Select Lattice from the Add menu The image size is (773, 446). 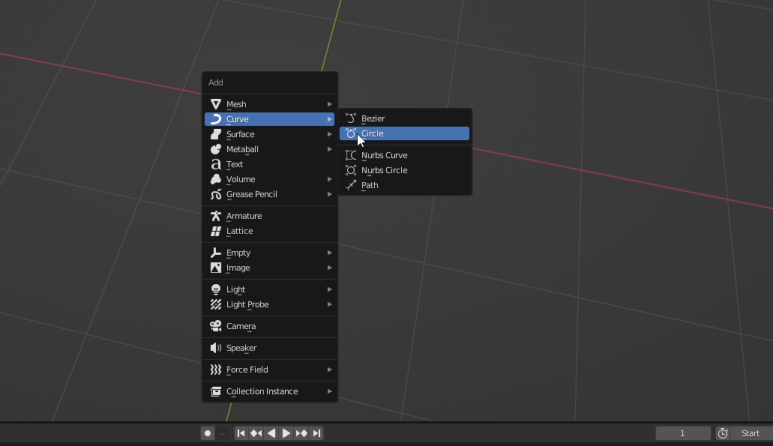[x=270, y=231]
